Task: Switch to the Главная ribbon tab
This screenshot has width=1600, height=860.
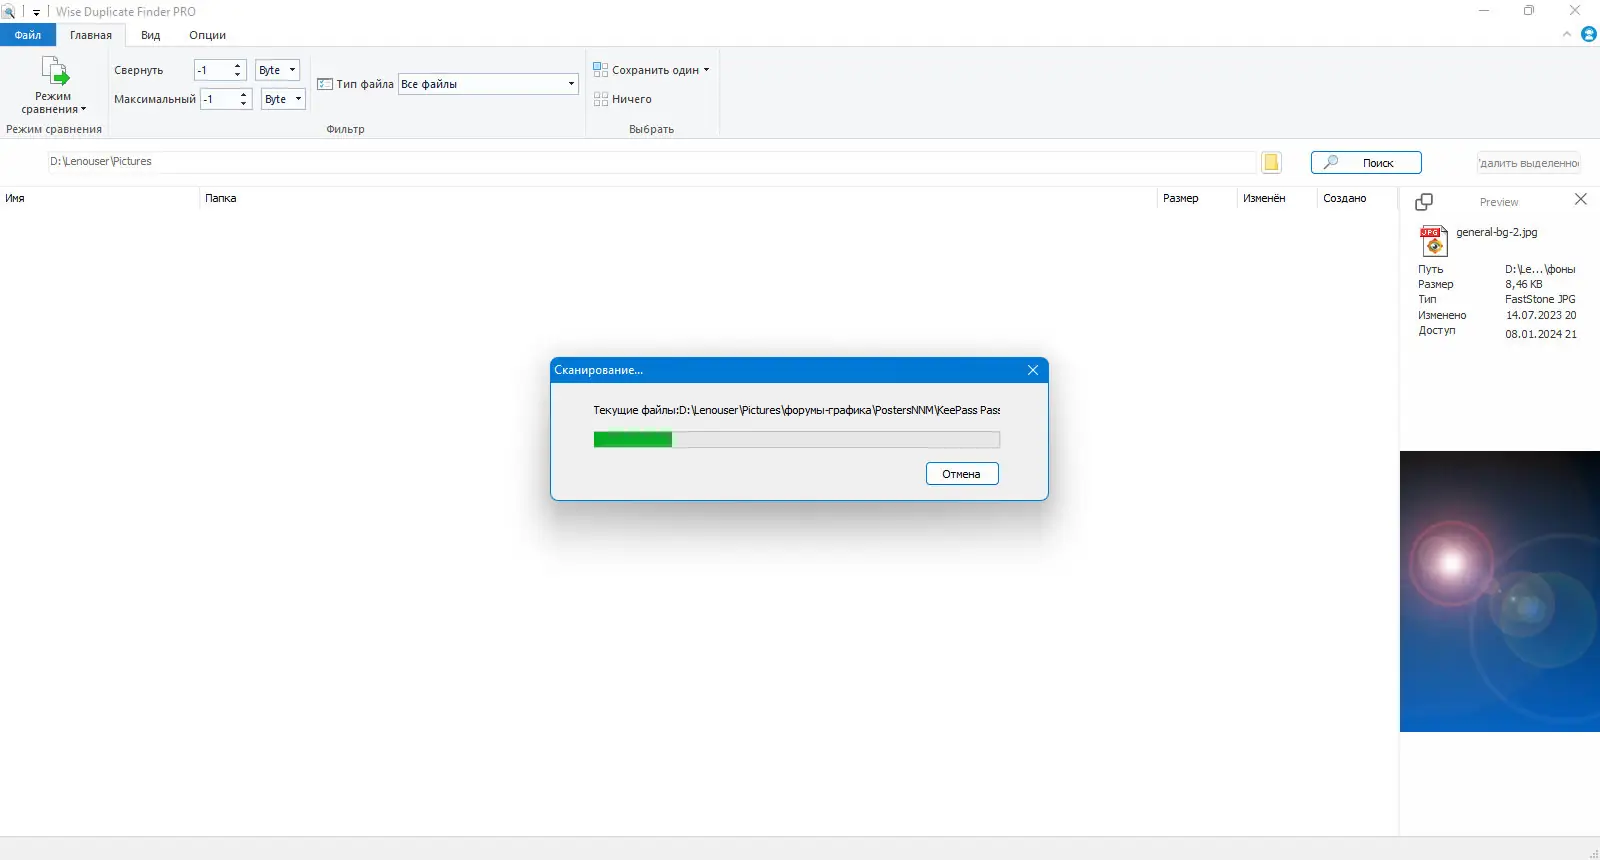Action: pos(91,35)
